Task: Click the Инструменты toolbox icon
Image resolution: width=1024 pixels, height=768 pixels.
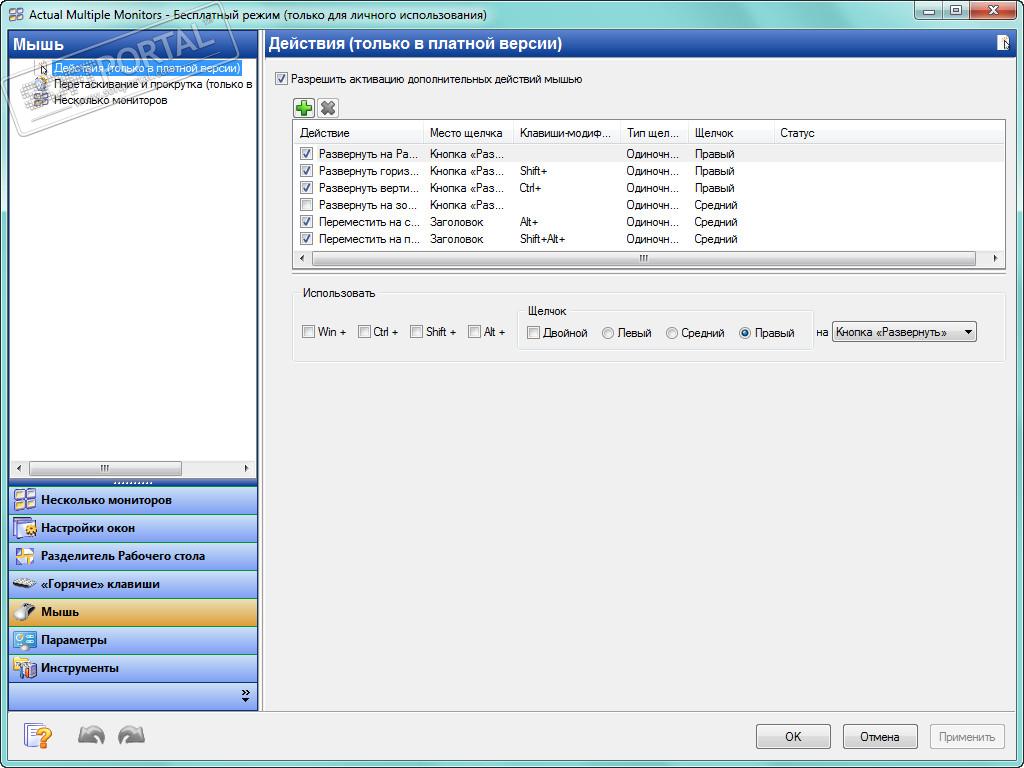Action: coord(25,668)
